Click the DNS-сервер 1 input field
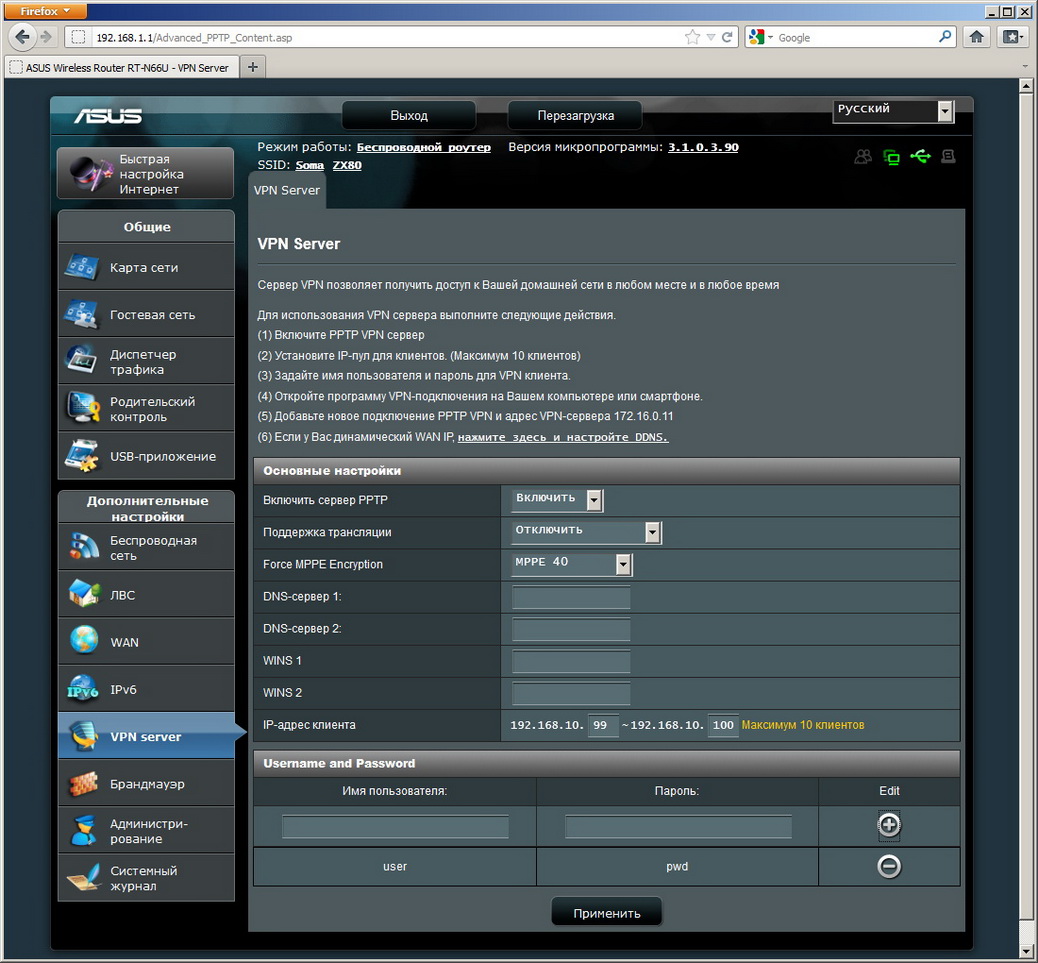The width and height of the screenshot is (1038, 963). pos(571,598)
